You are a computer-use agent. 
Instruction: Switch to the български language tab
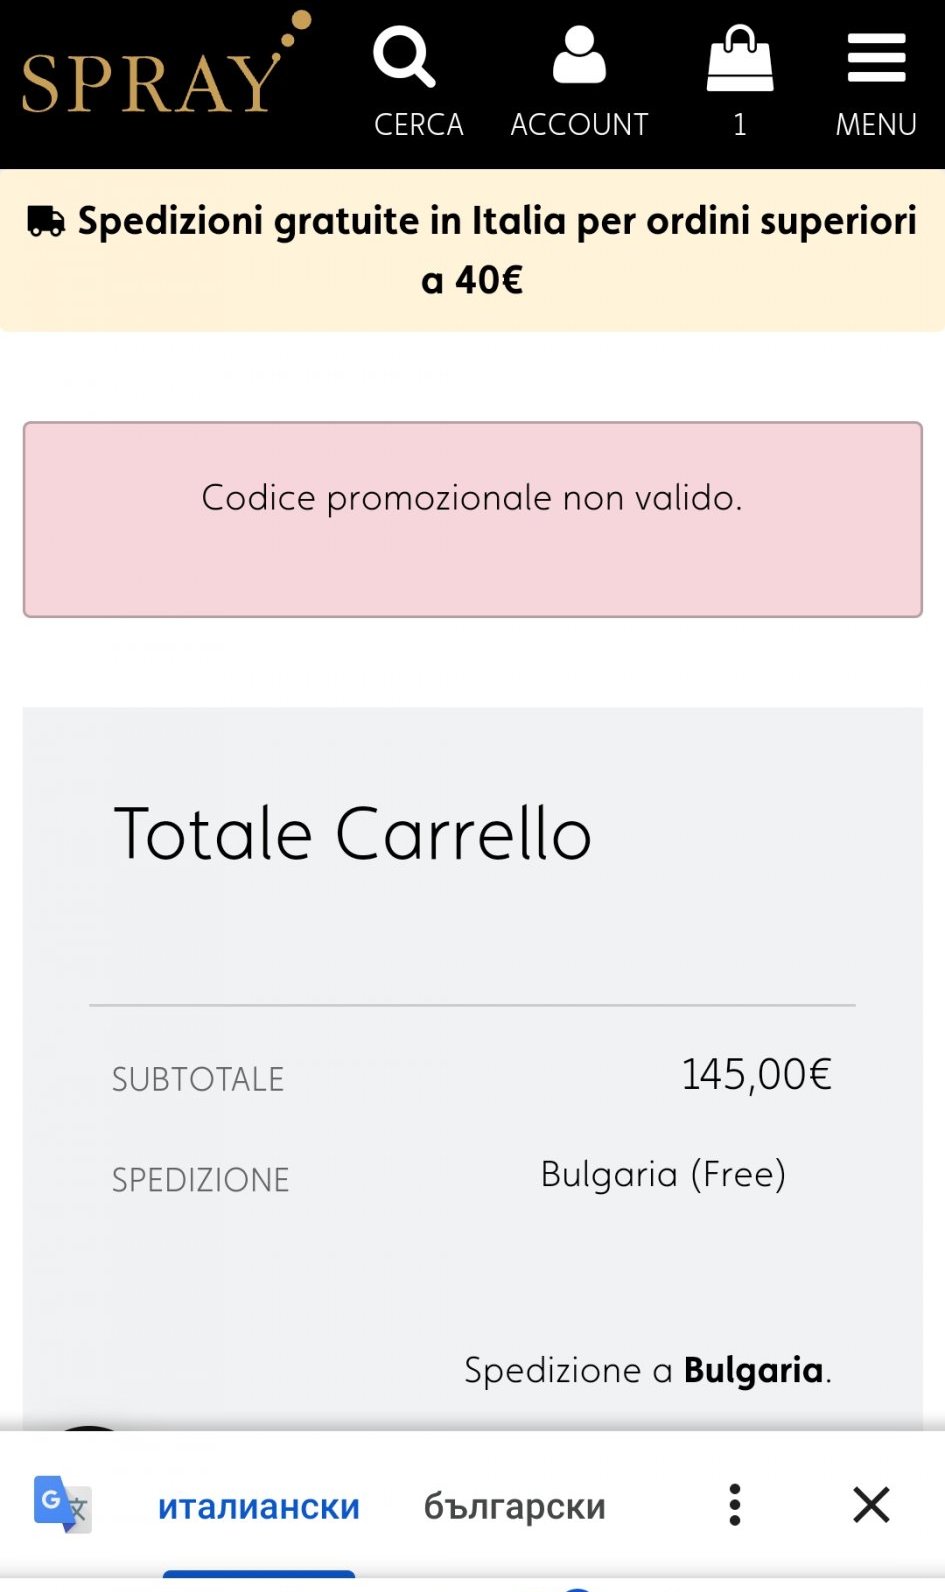point(514,1506)
